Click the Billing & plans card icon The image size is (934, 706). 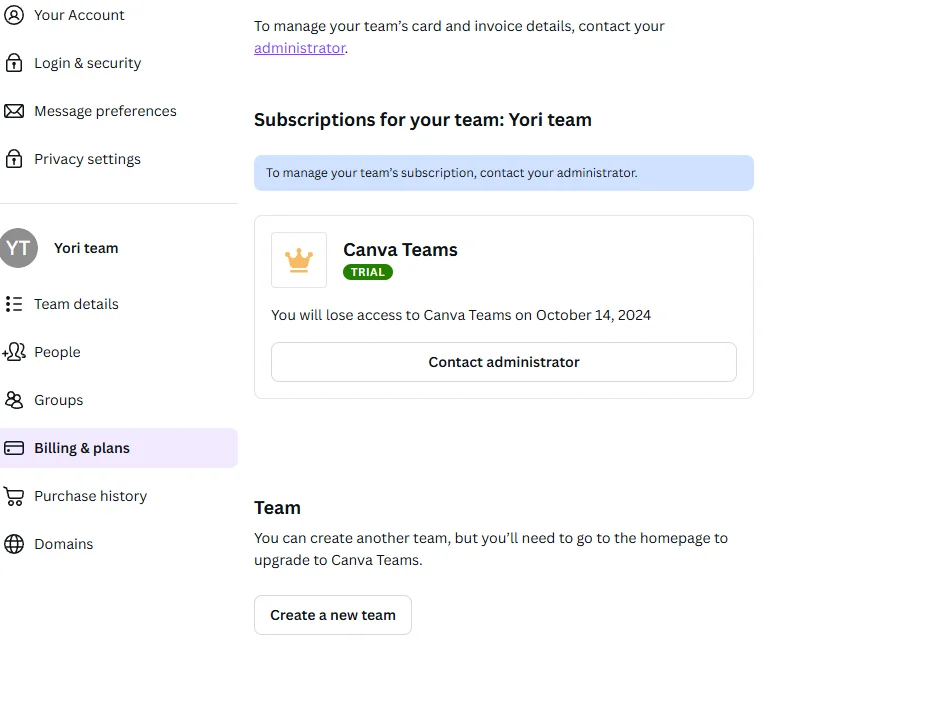(14, 448)
